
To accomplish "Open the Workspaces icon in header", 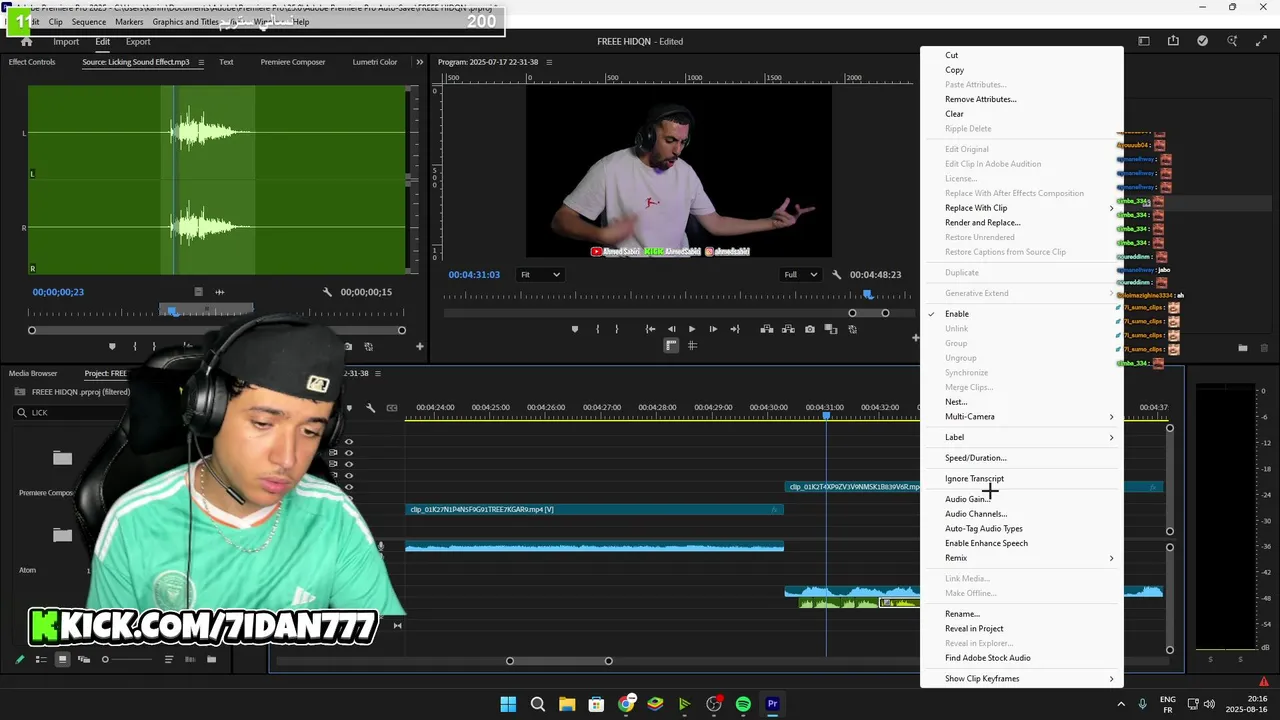I will point(1144,41).
